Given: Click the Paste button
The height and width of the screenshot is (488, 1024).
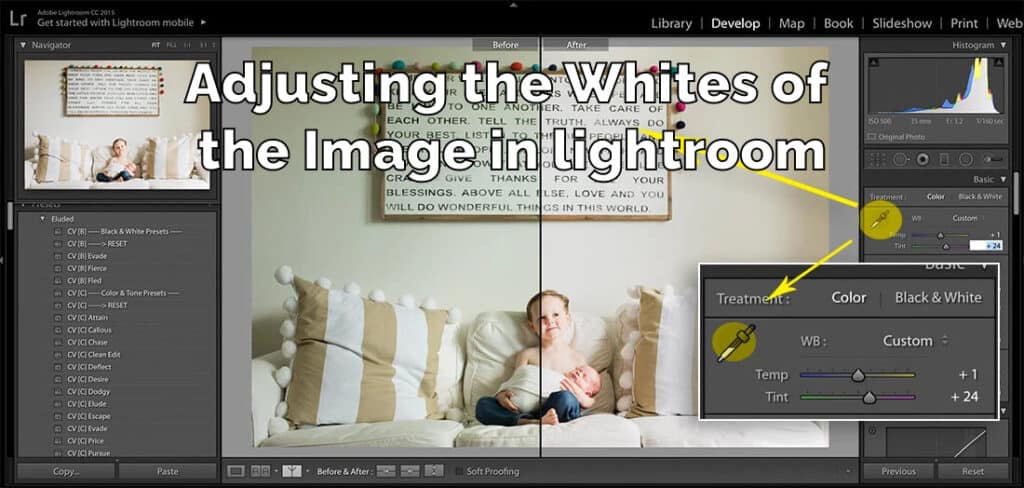Looking at the screenshot, I should pyautogui.click(x=167, y=471).
